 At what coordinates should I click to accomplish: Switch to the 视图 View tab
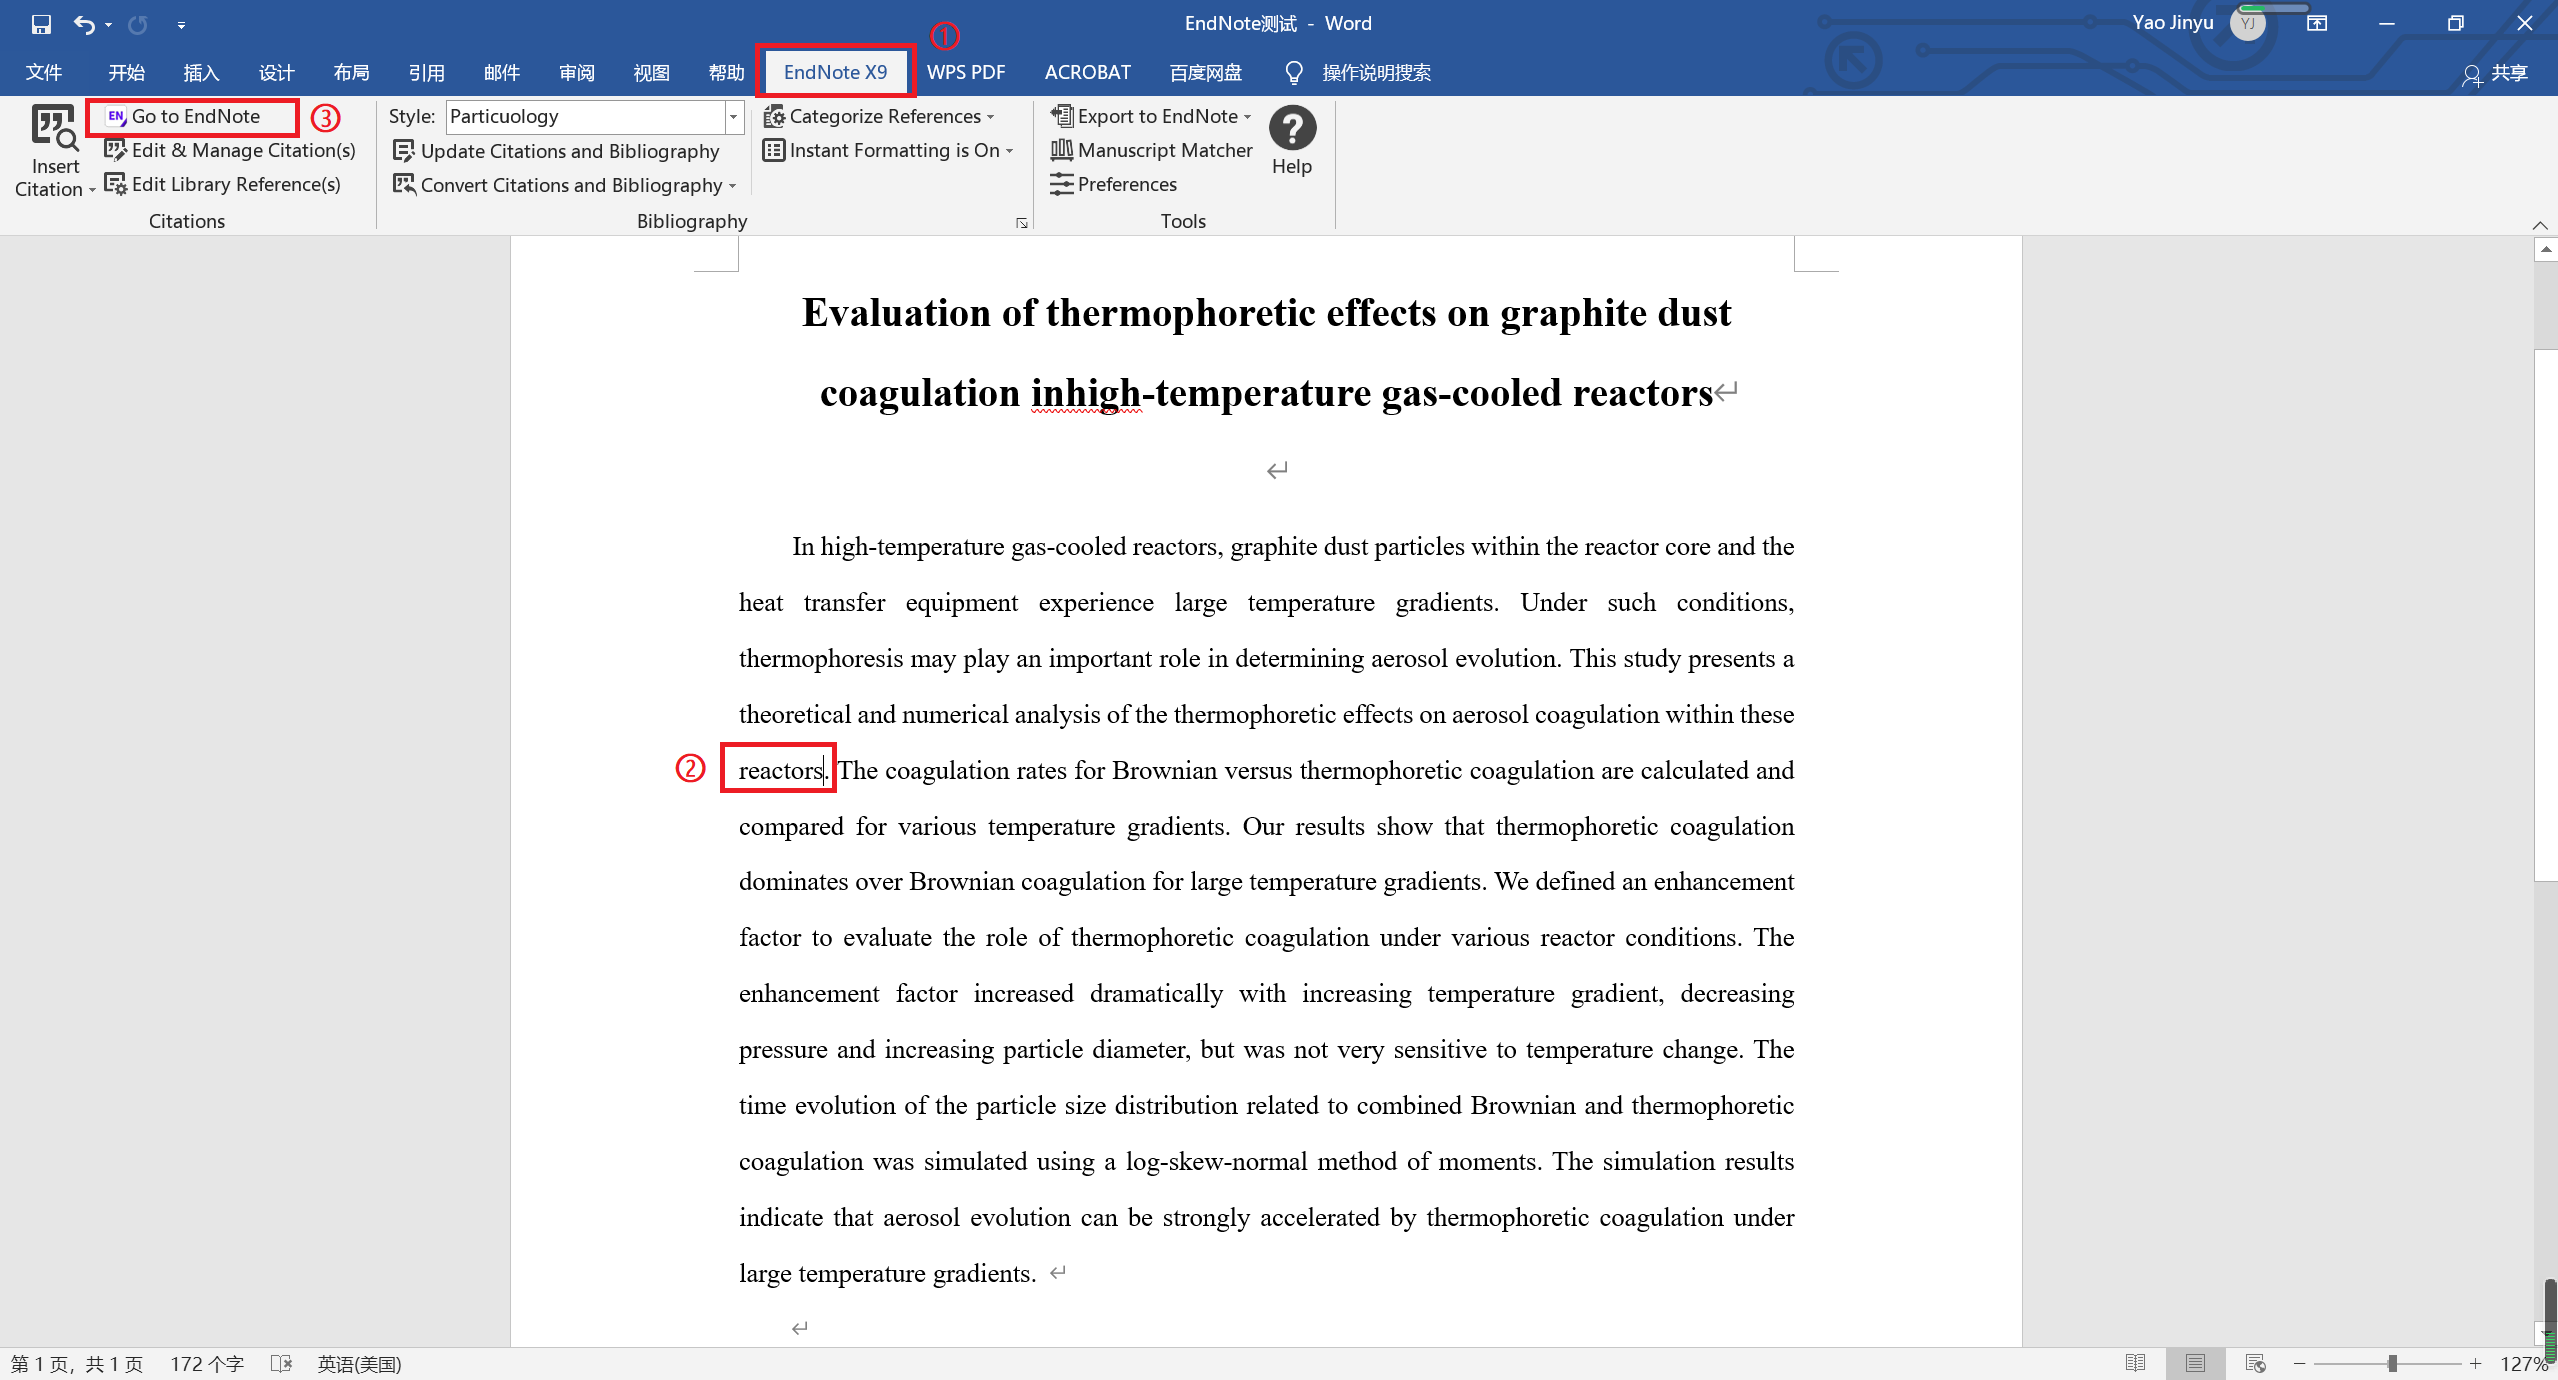pyautogui.click(x=651, y=72)
